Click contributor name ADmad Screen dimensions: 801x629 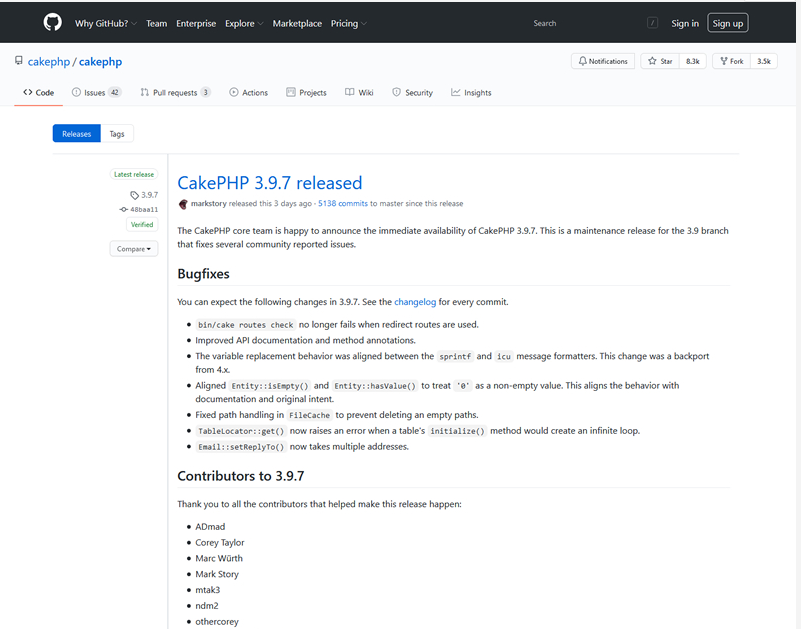(x=210, y=527)
